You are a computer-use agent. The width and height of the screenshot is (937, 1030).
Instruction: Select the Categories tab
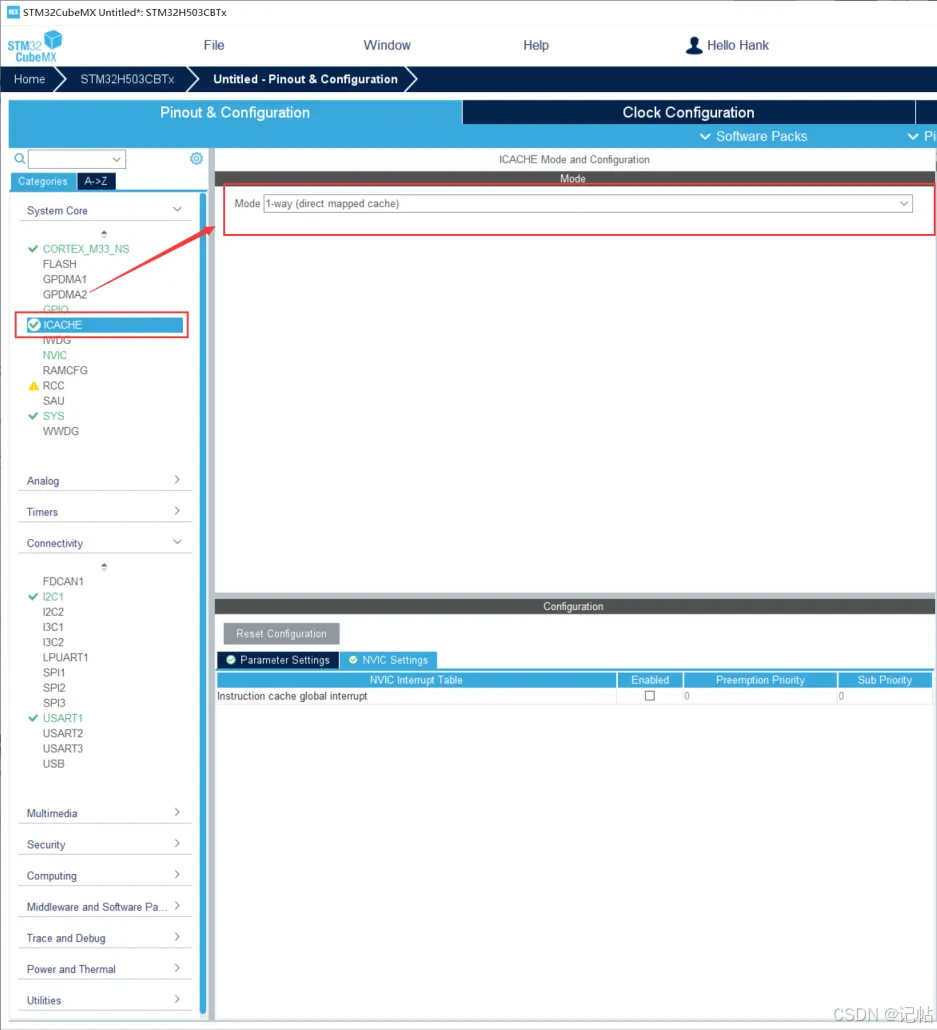tap(43, 181)
